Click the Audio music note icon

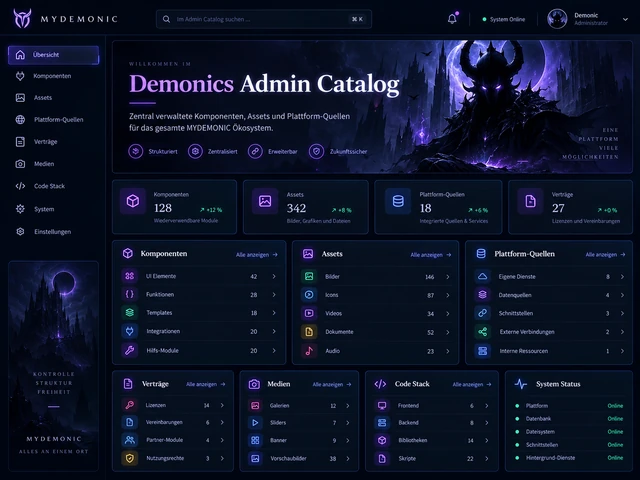[309, 351]
